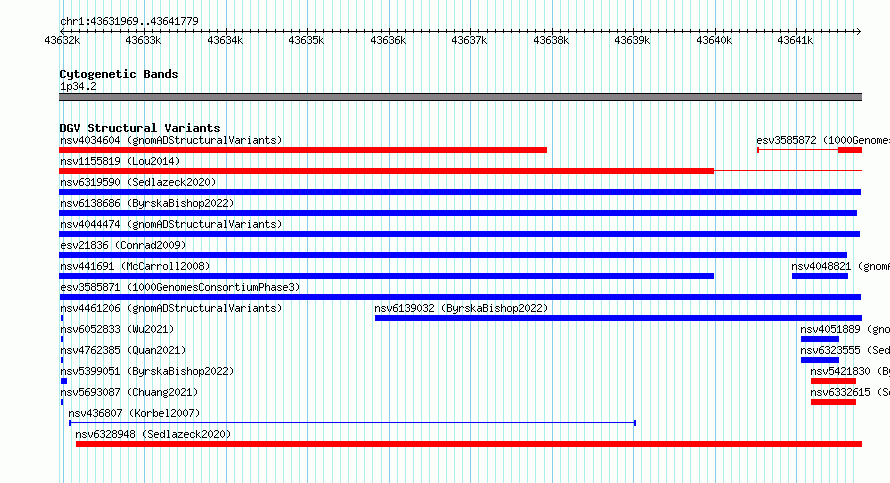Click the red bar under nsv5421830
This screenshot has width=890, height=483.
(833, 381)
